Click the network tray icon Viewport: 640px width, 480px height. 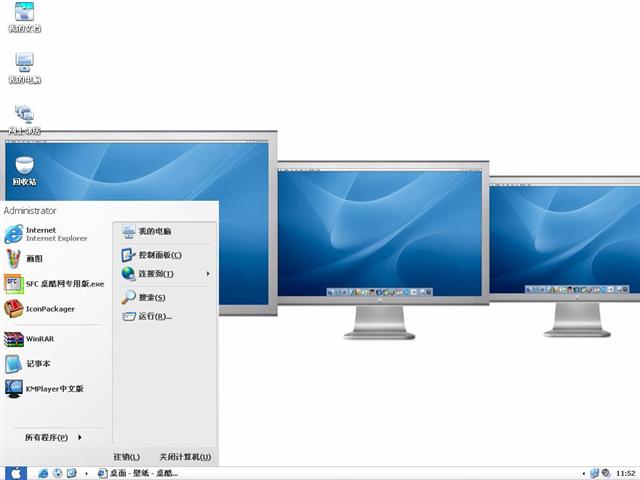594,473
